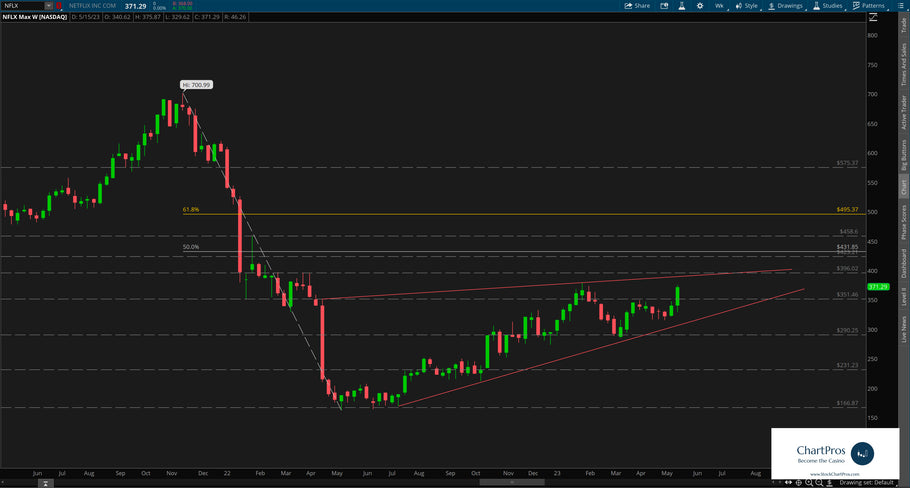Click the $575.37 price level label
The image size is (910, 488).
(x=847, y=163)
